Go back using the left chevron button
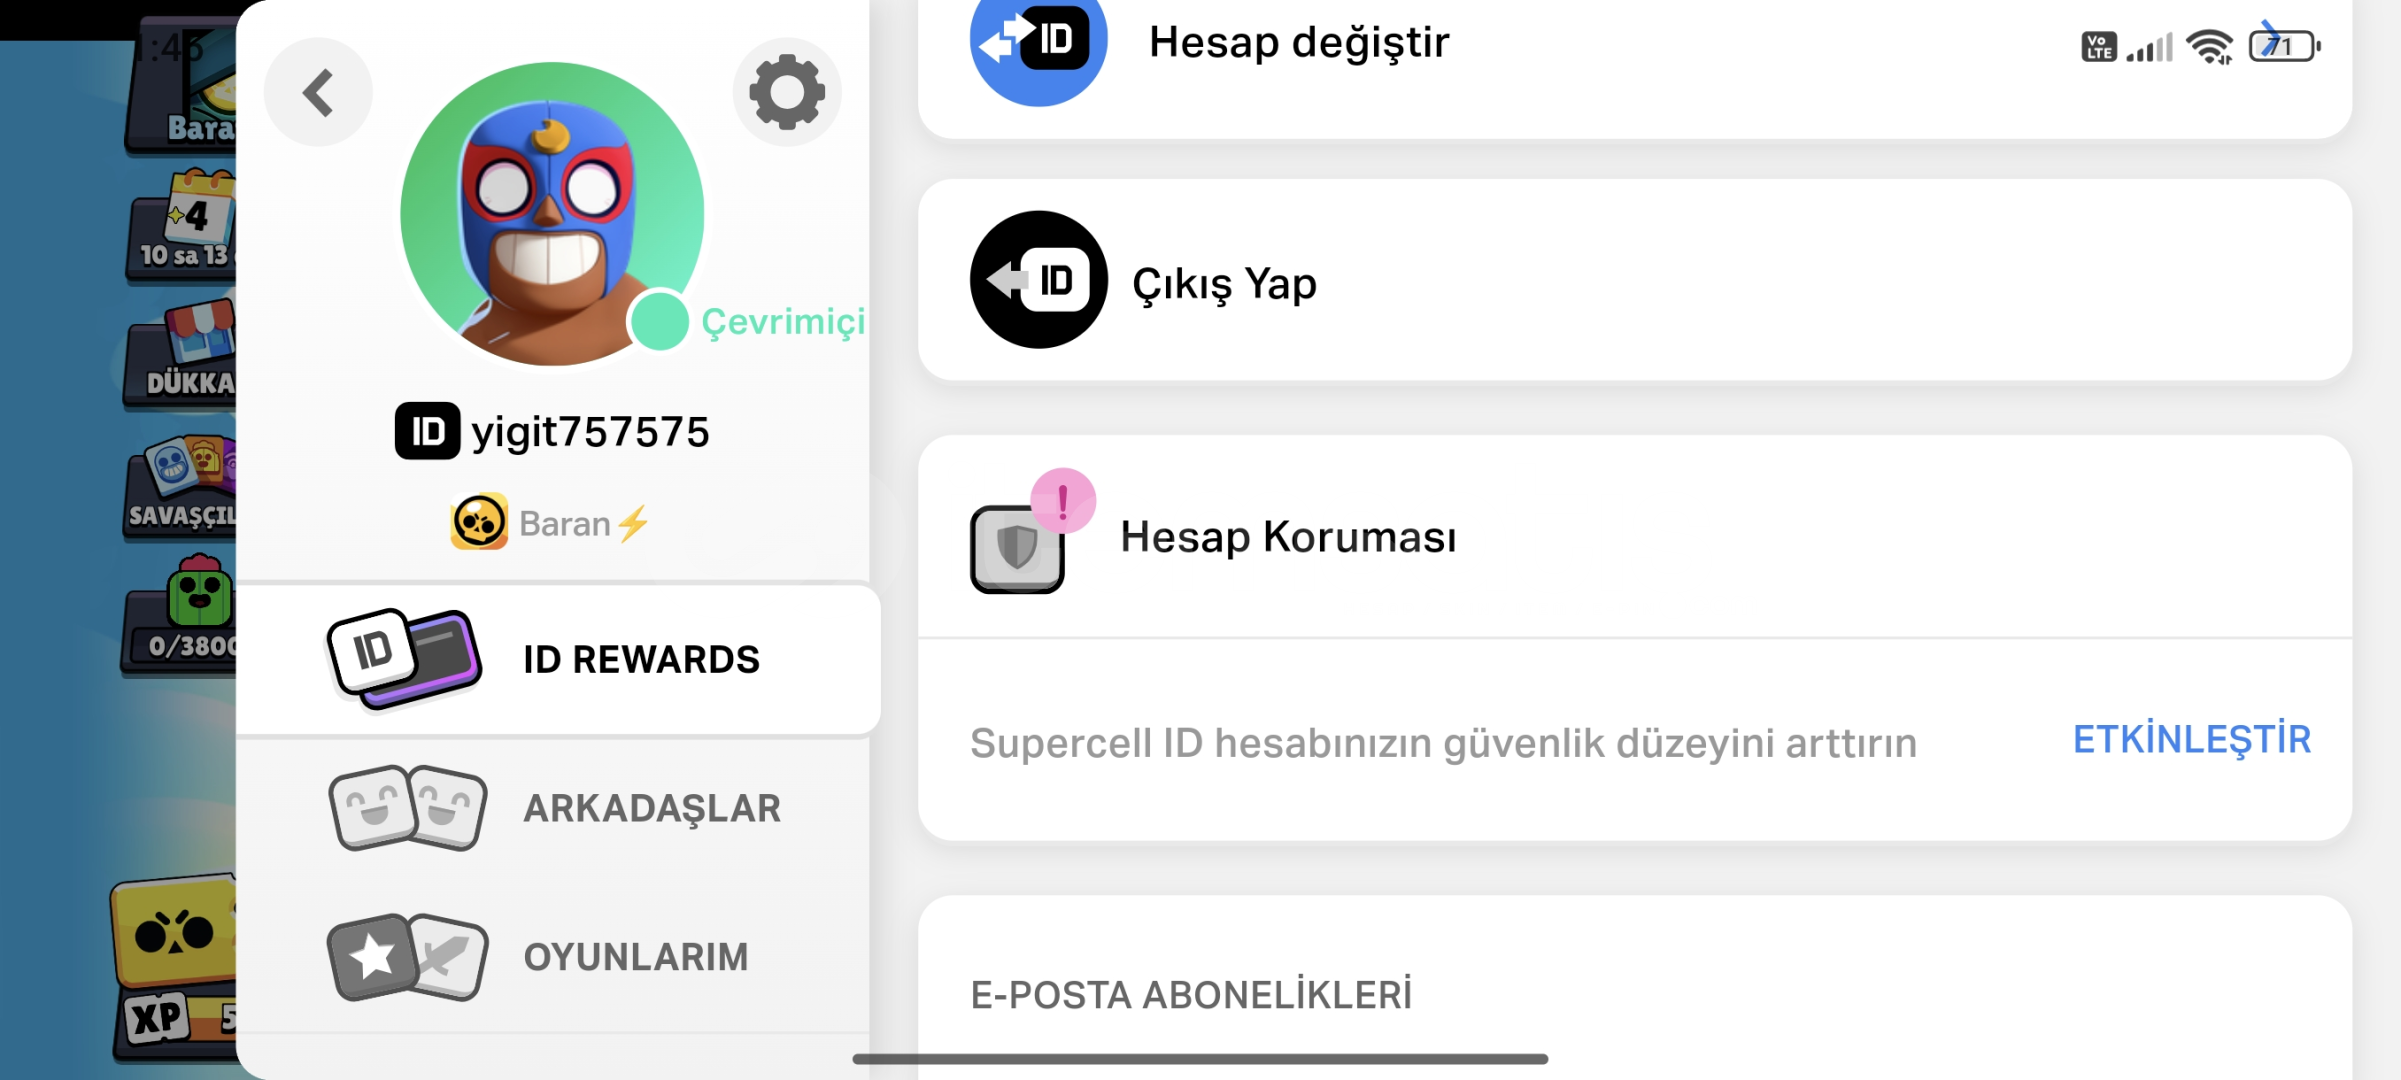This screenshot has height=1080, width=2401. (318, 93)
